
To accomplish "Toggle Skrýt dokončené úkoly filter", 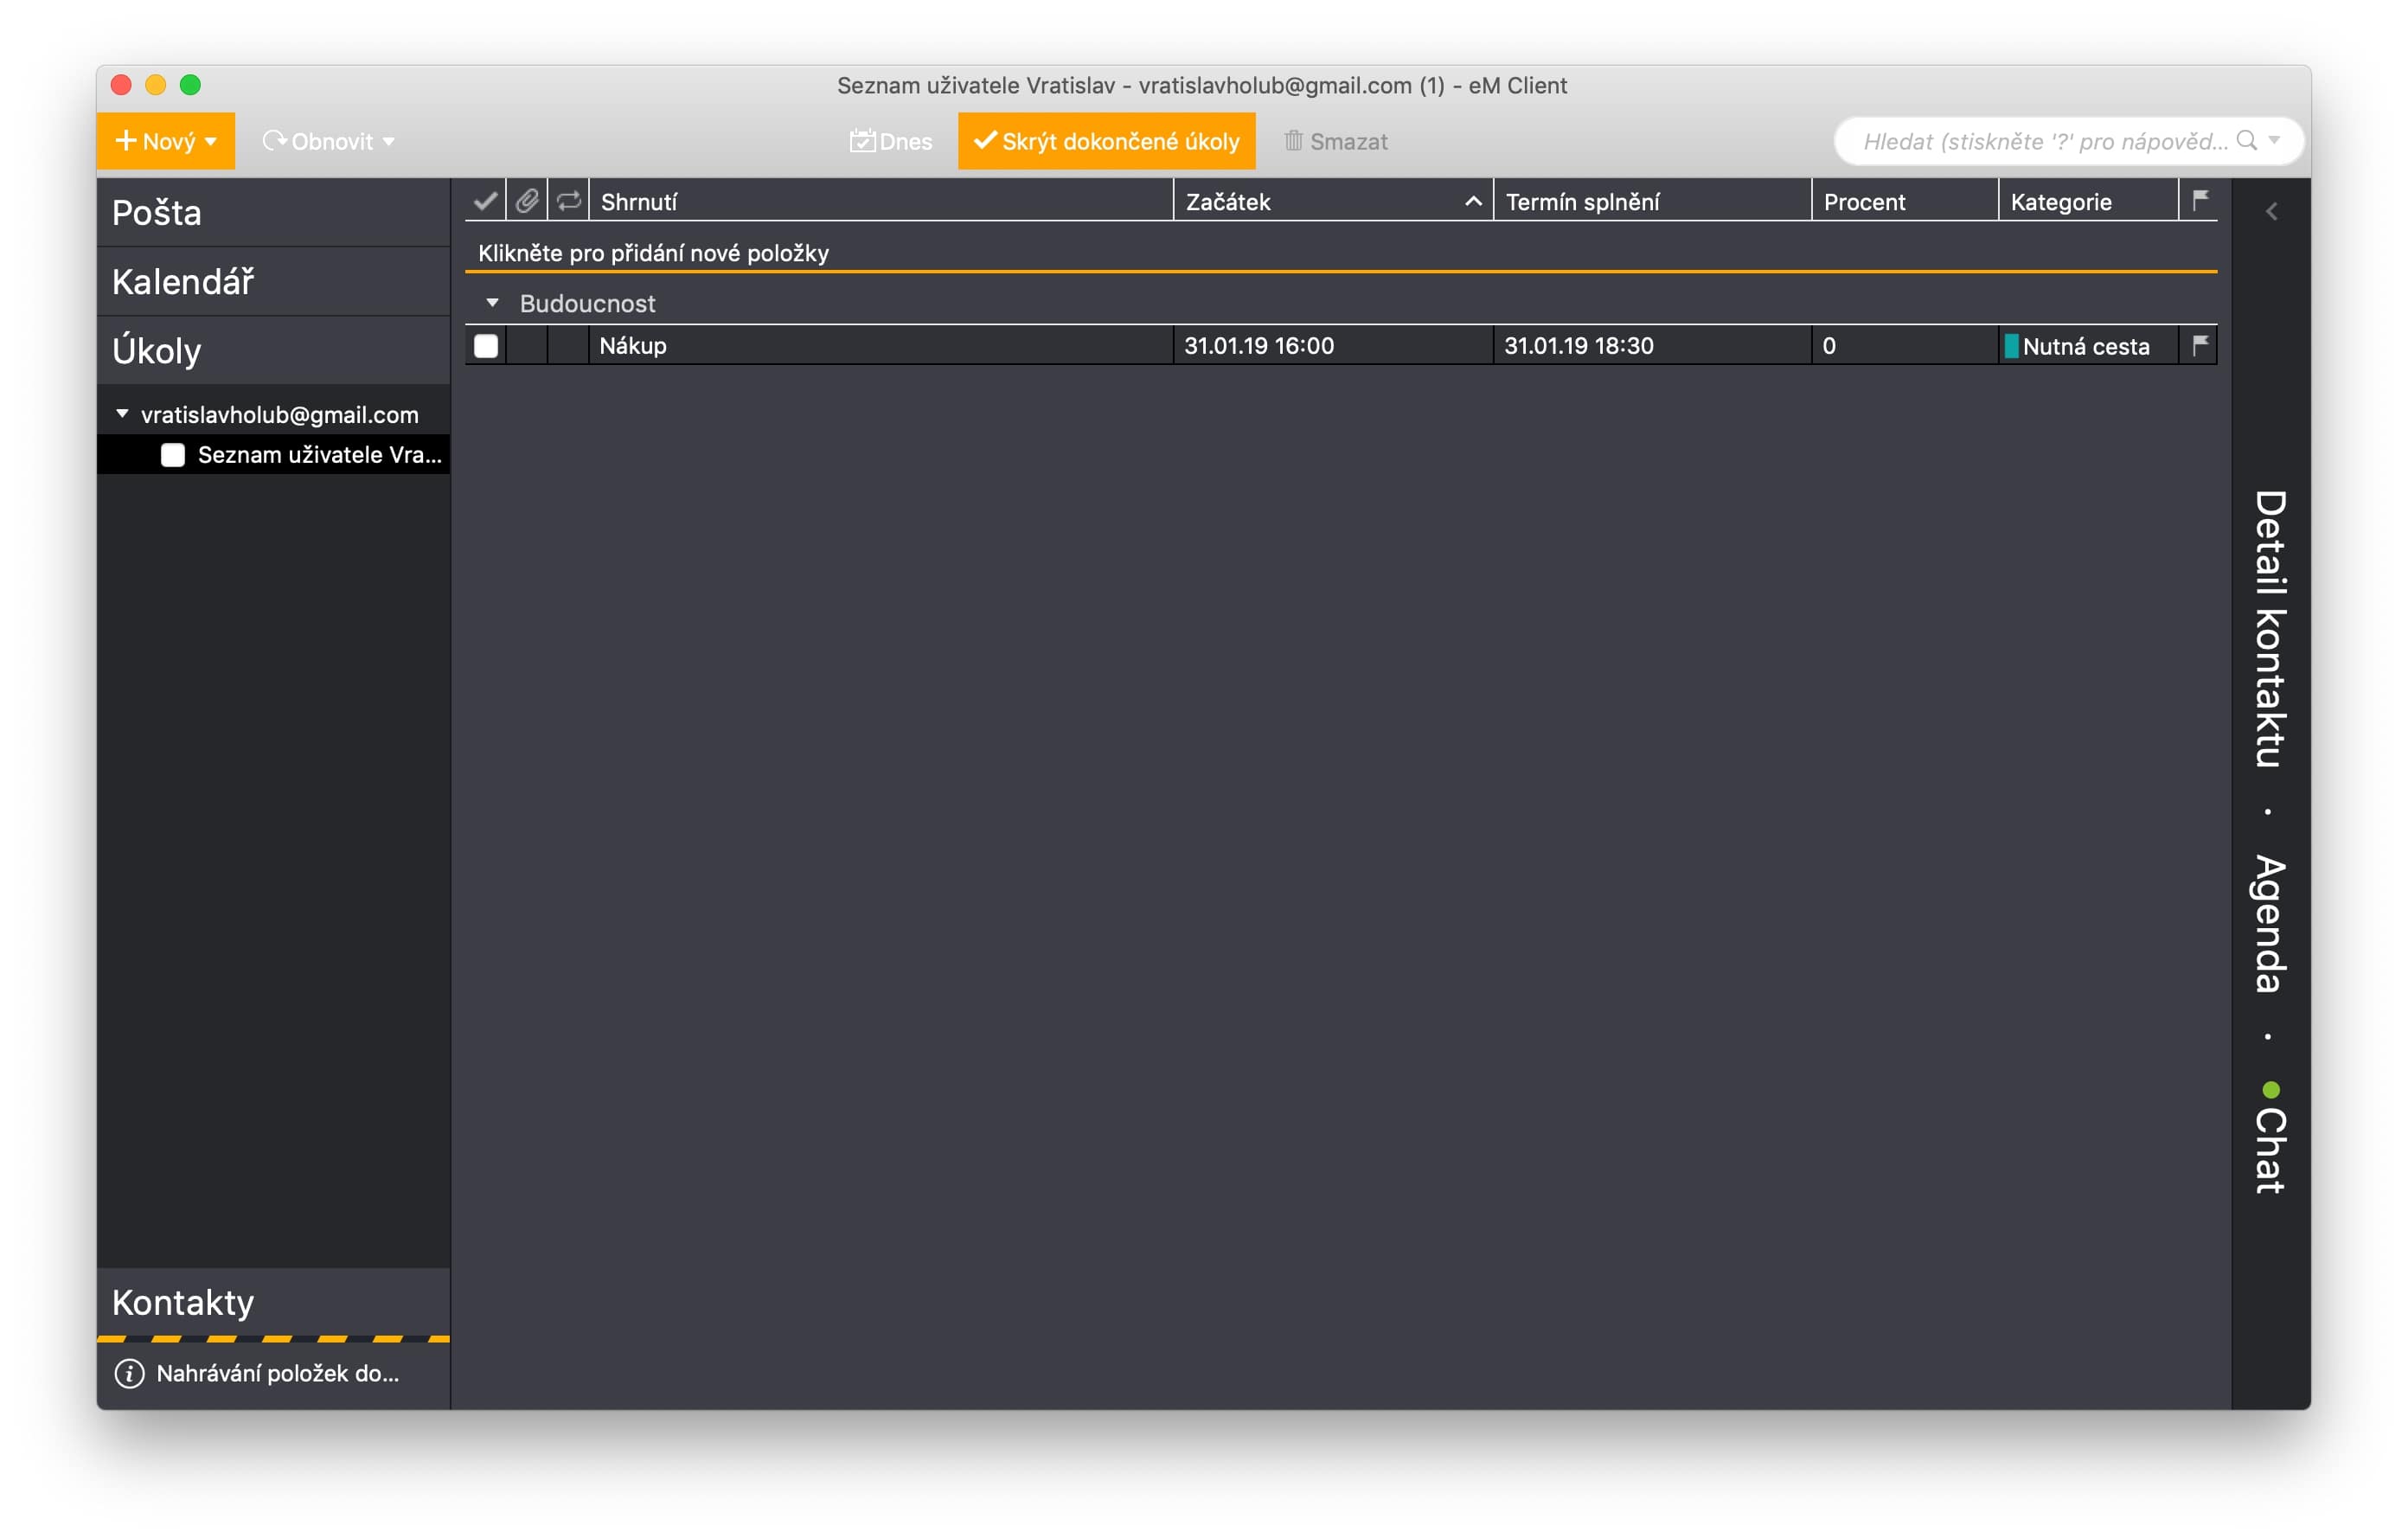I will click(1106, 141).
